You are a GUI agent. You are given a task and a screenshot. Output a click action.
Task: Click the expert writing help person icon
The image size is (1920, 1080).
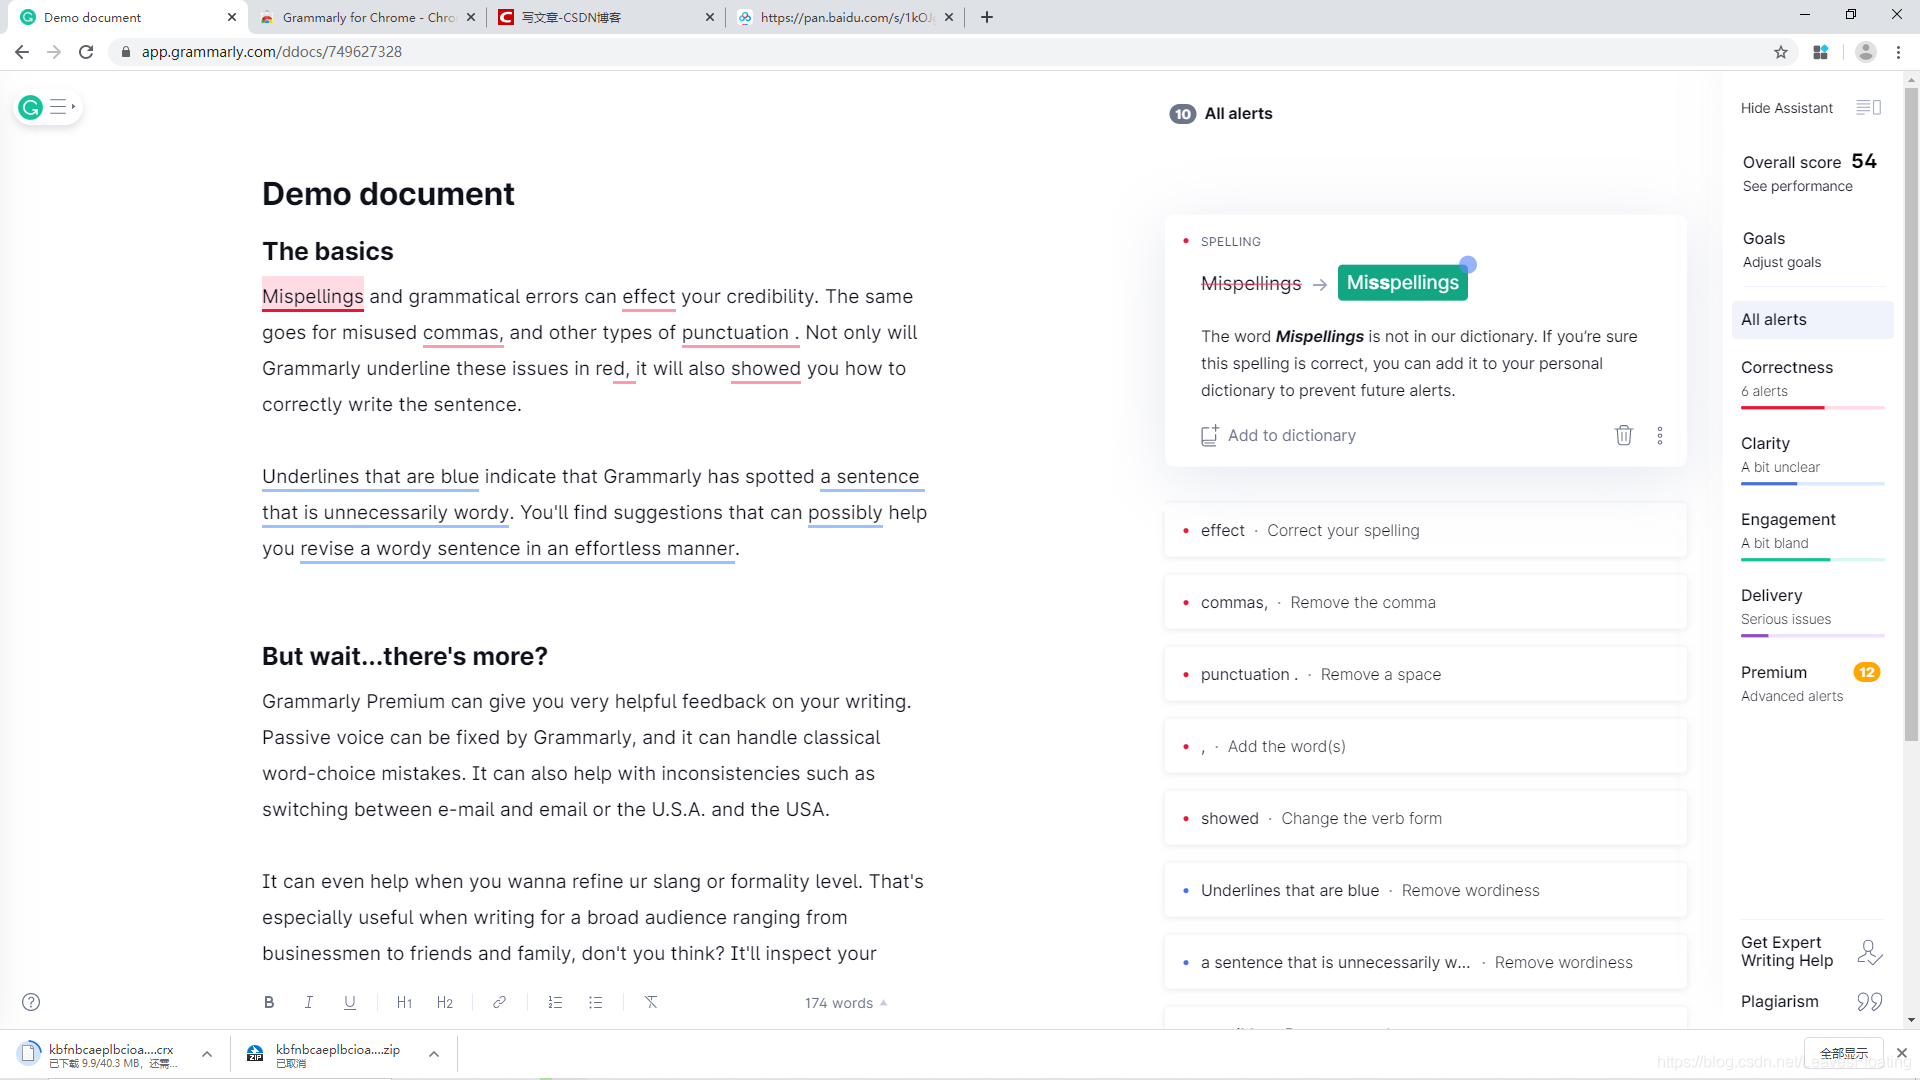[x=1870, y=952]
